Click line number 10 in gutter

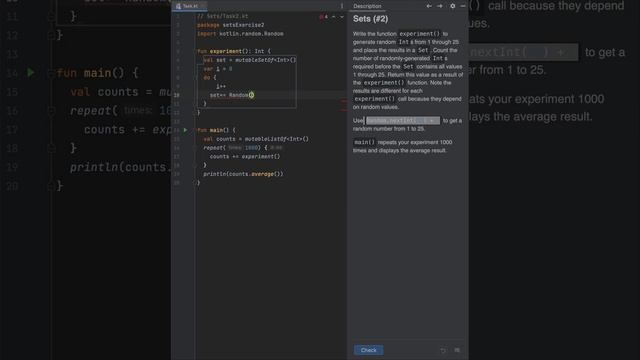tap(176, 95)
